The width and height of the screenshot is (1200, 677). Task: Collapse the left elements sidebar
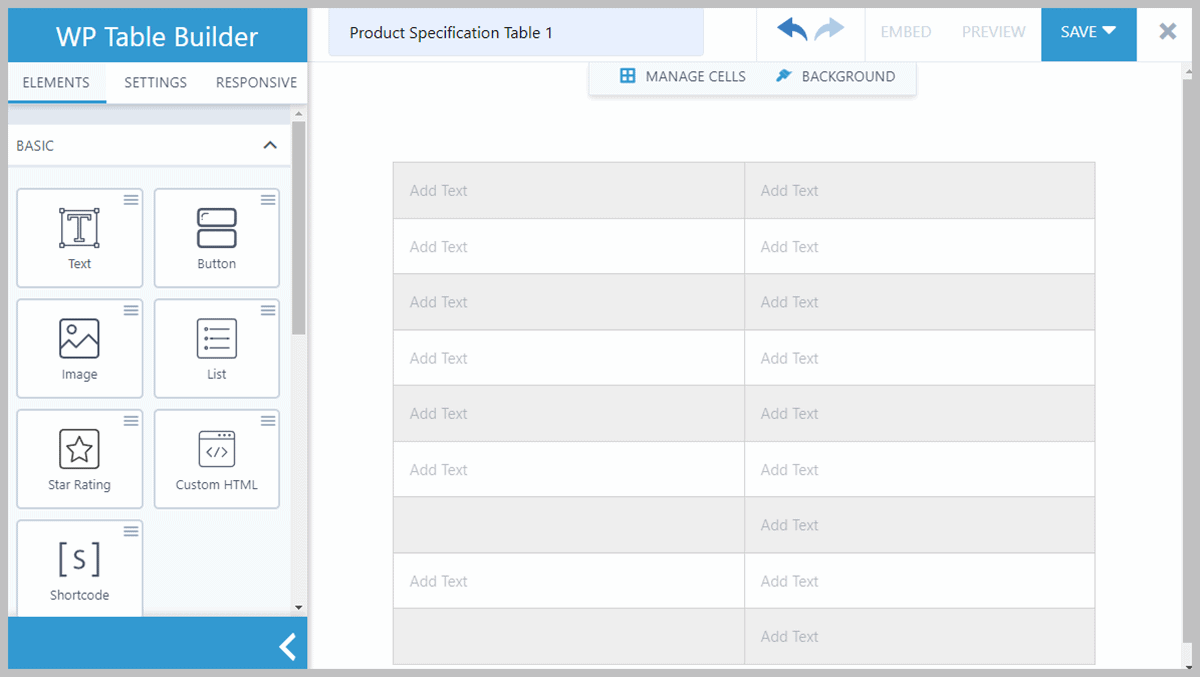pos(287,644)
